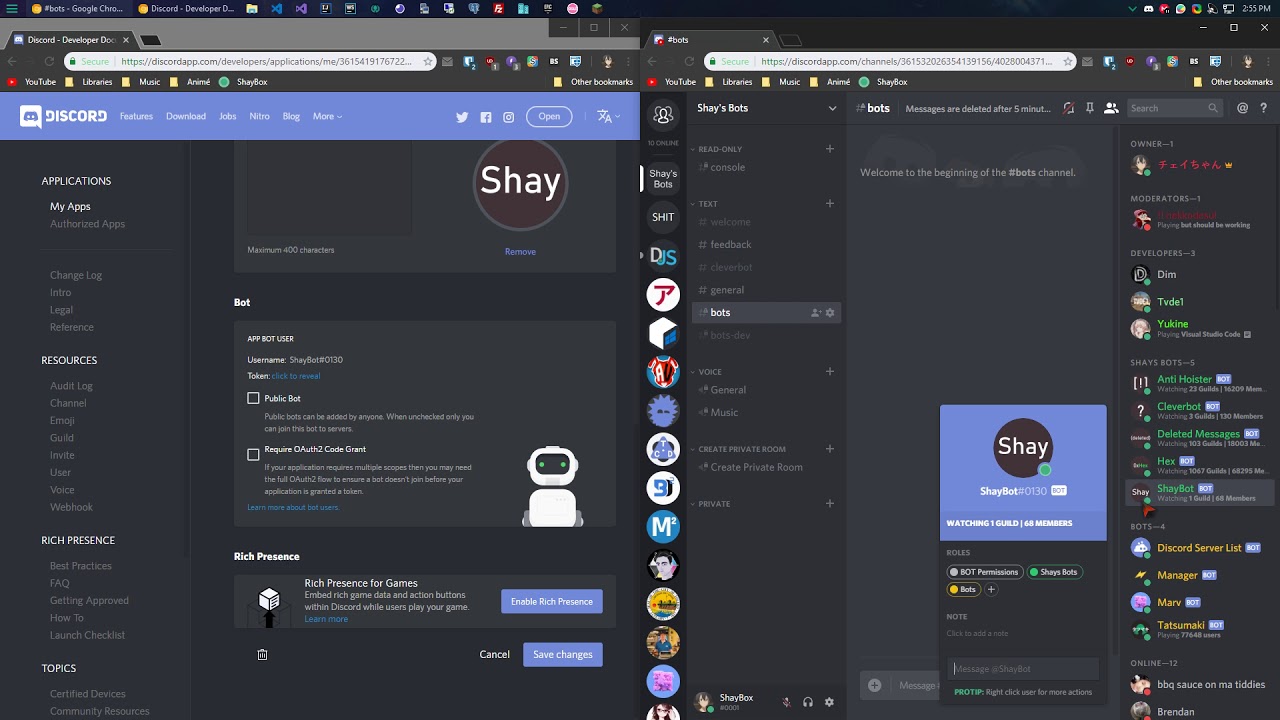Viewport: 1280px width, 720px height.
Task: Open the Blog nav item
Action: click(x=291, y=116)
